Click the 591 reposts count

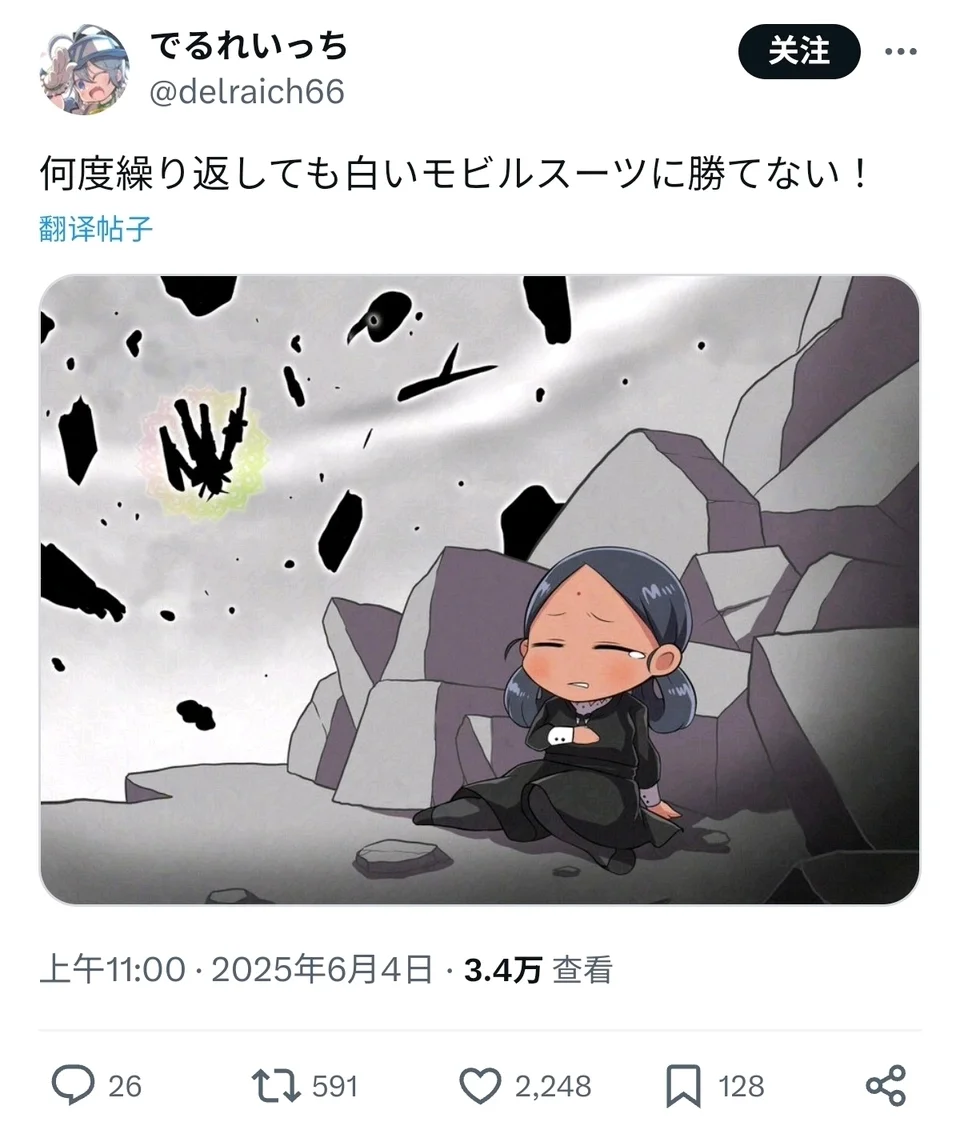335,1087
